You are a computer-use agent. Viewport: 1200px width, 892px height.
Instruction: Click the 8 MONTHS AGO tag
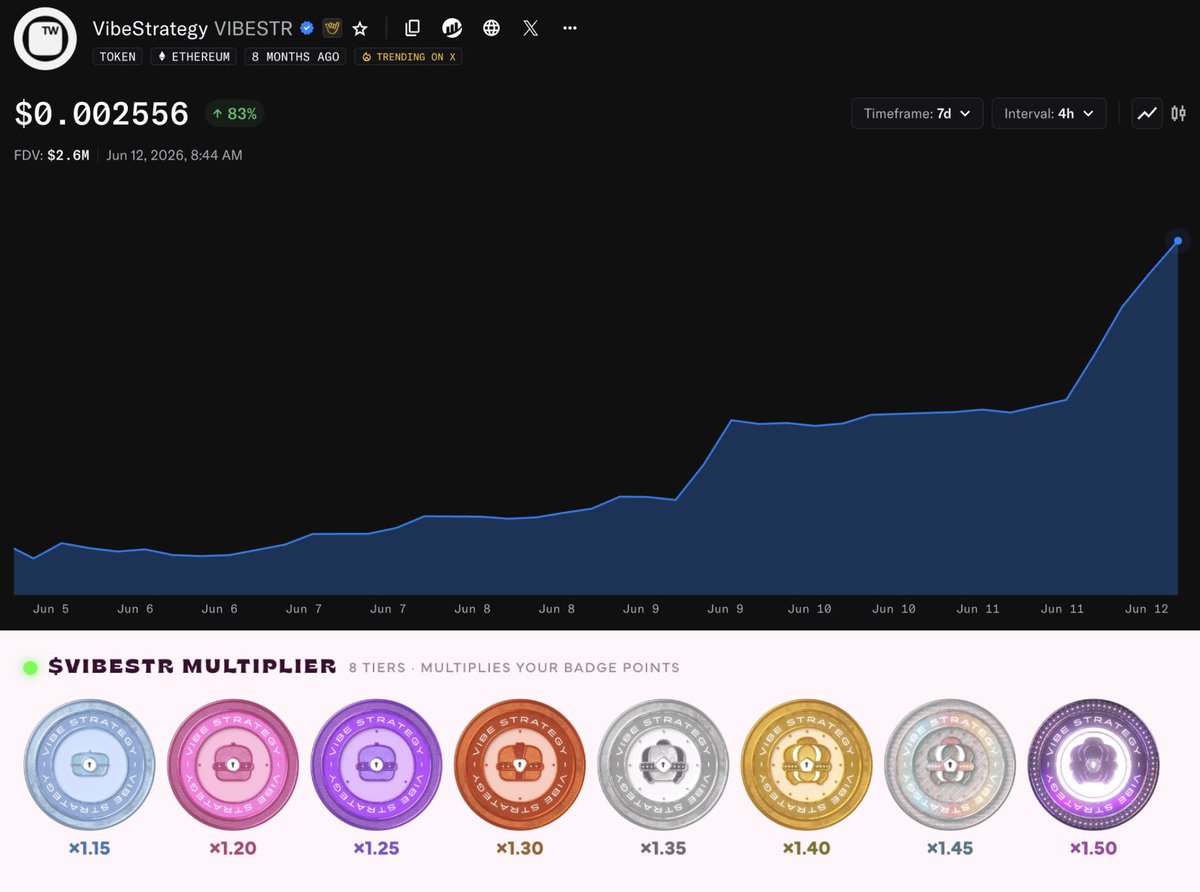[295, 57]
